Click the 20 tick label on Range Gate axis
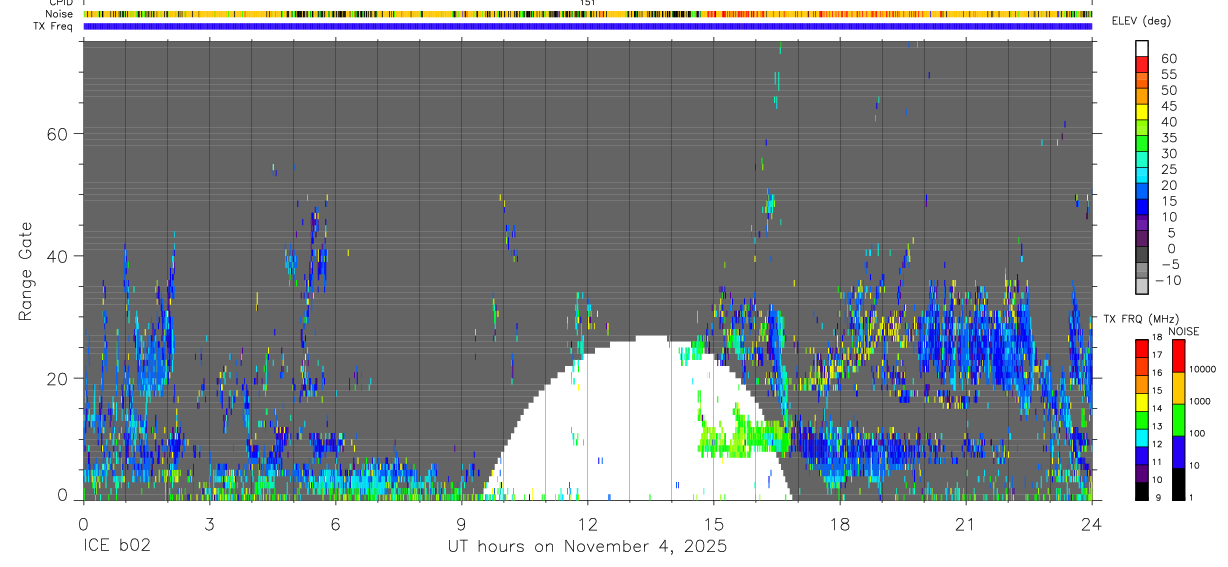Viewport: 1228px width, 567px height. coord(57,378)
